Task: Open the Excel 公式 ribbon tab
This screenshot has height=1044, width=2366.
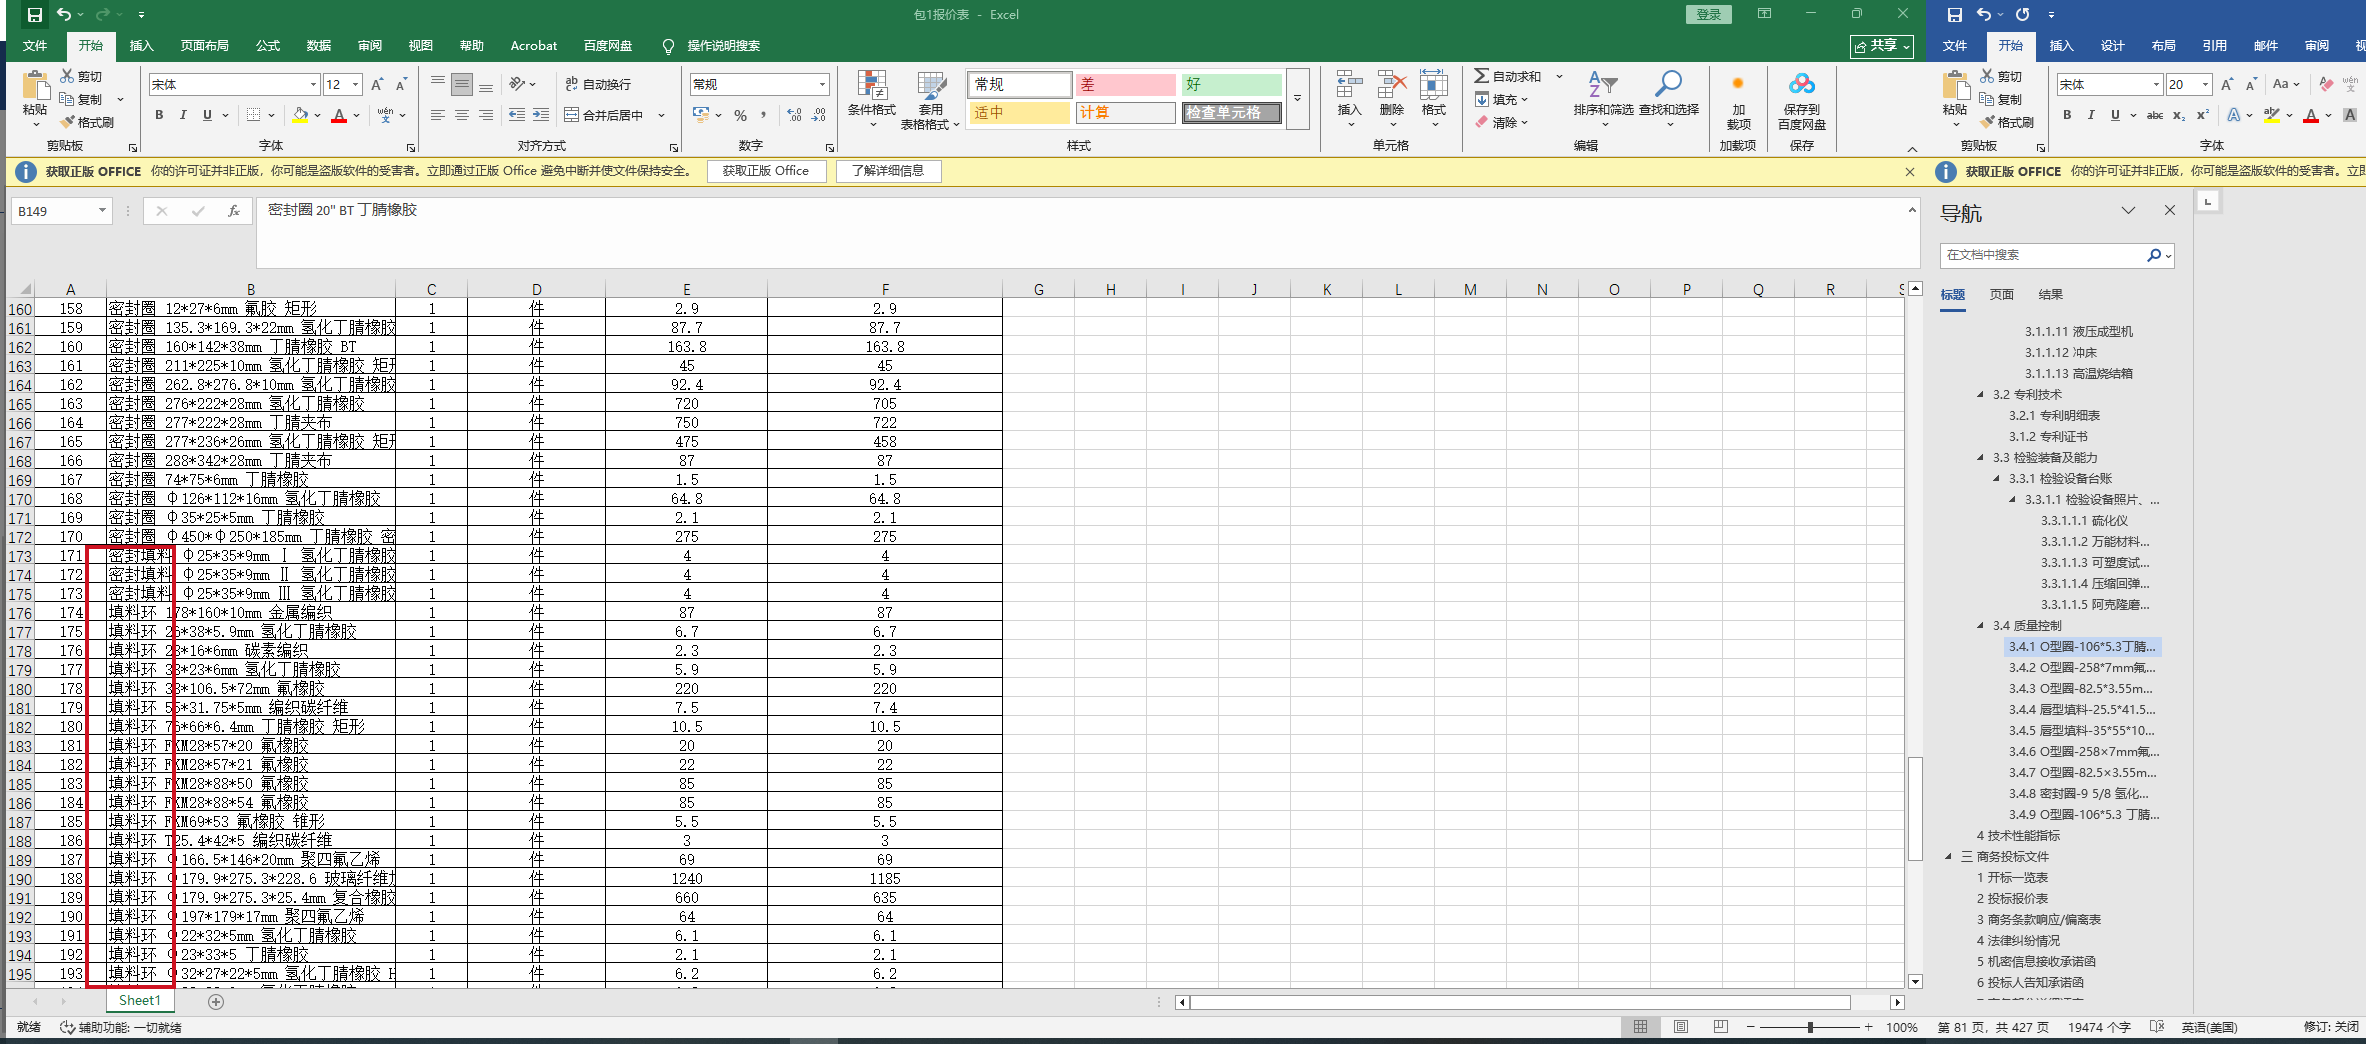Action: (267, 46)
